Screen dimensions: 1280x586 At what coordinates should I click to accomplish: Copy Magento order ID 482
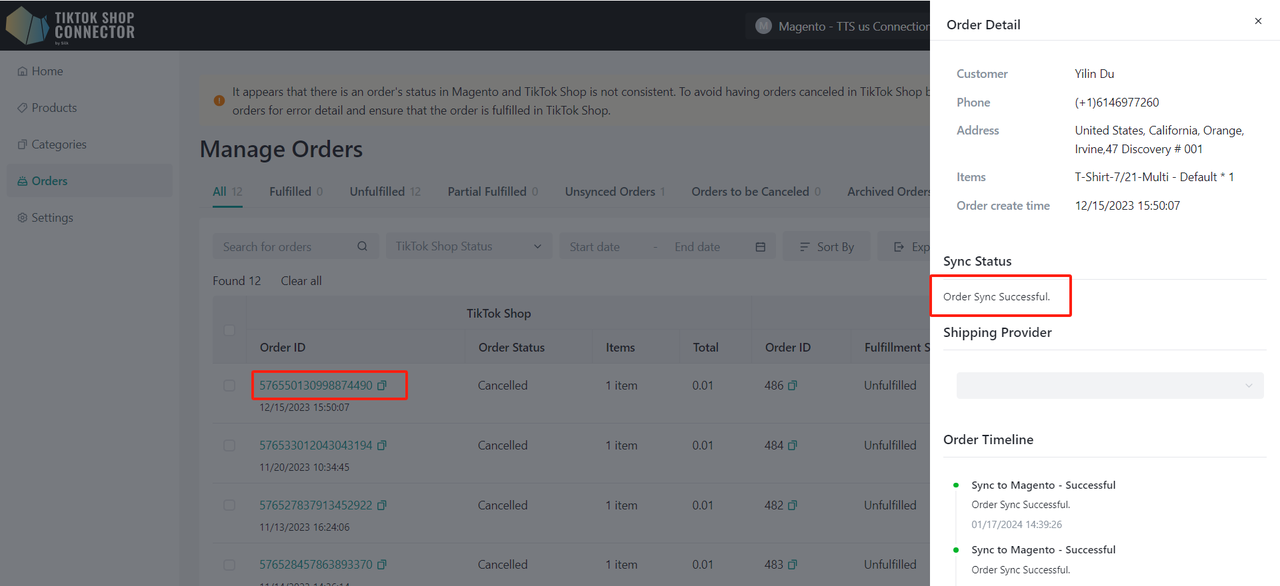[x=792, y=505]
